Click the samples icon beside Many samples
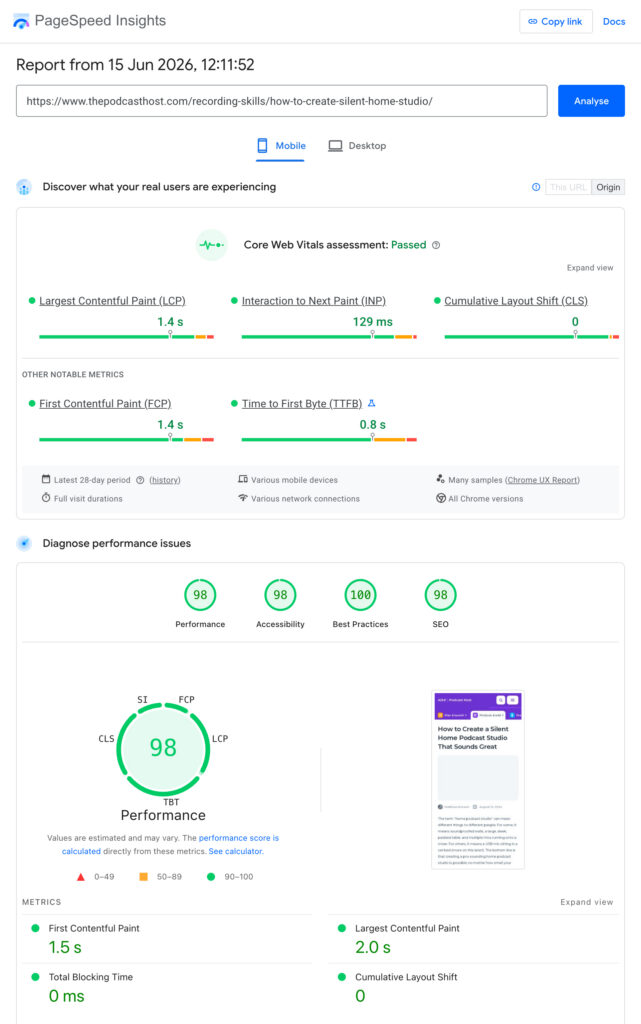The width and height of the screenshot is (641, 1024). 441,479
